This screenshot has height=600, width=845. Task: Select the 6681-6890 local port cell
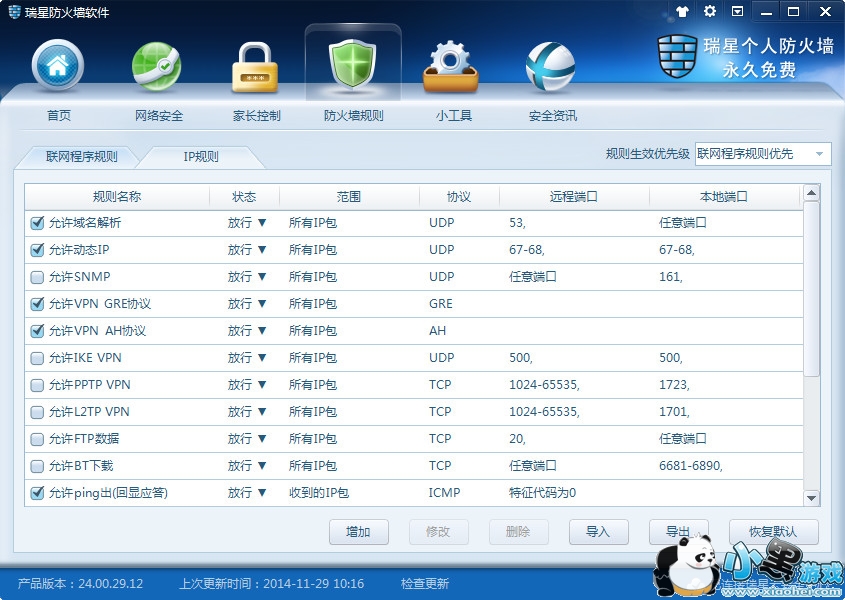[x=691, y=466]
